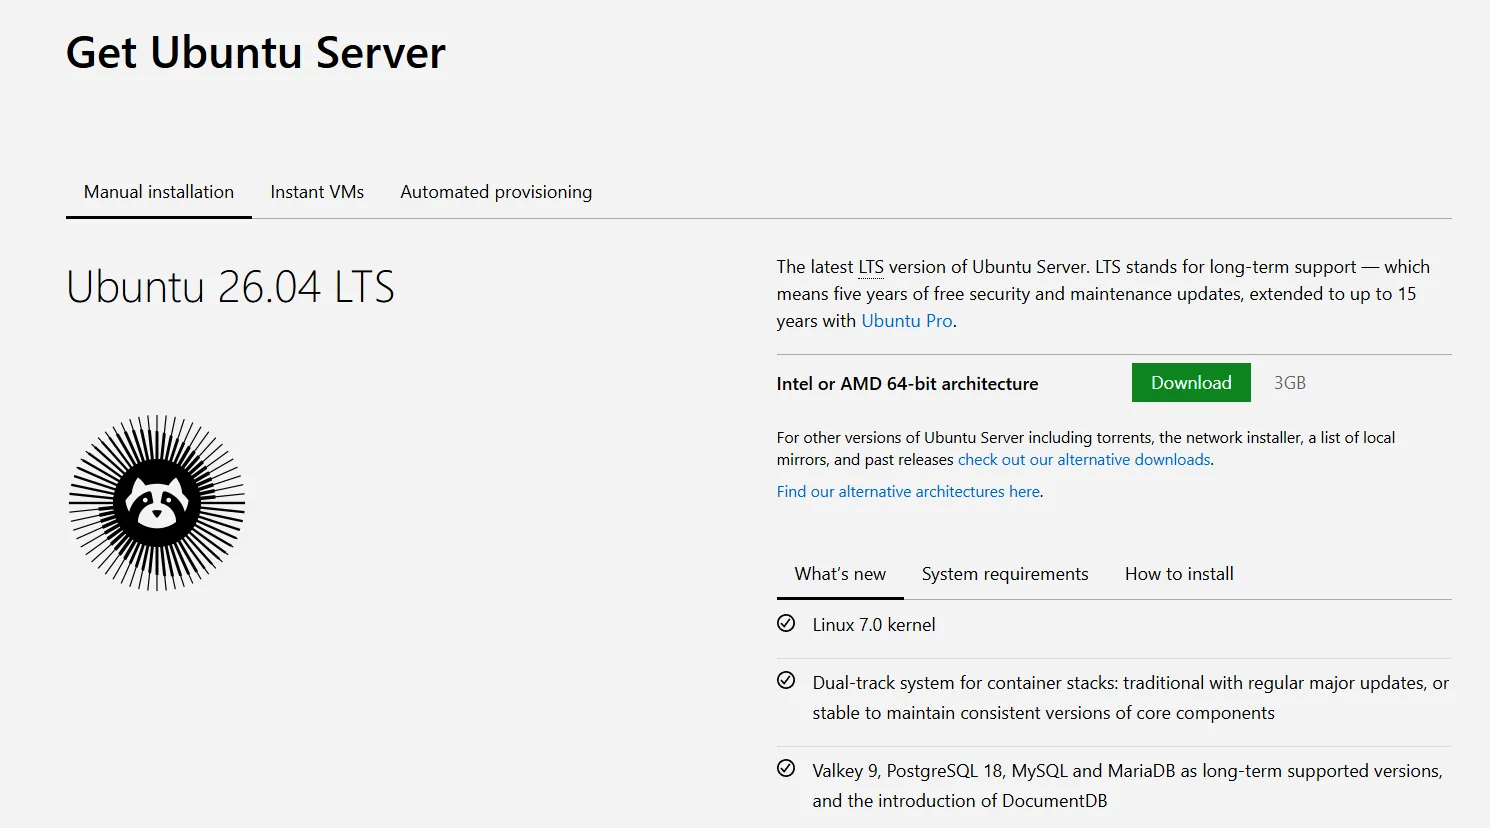Screen dimensions: 1490x828
Task: Click the Valkey 9, PostgreSQL 18 feature text
Action: tap(1127, 786)
